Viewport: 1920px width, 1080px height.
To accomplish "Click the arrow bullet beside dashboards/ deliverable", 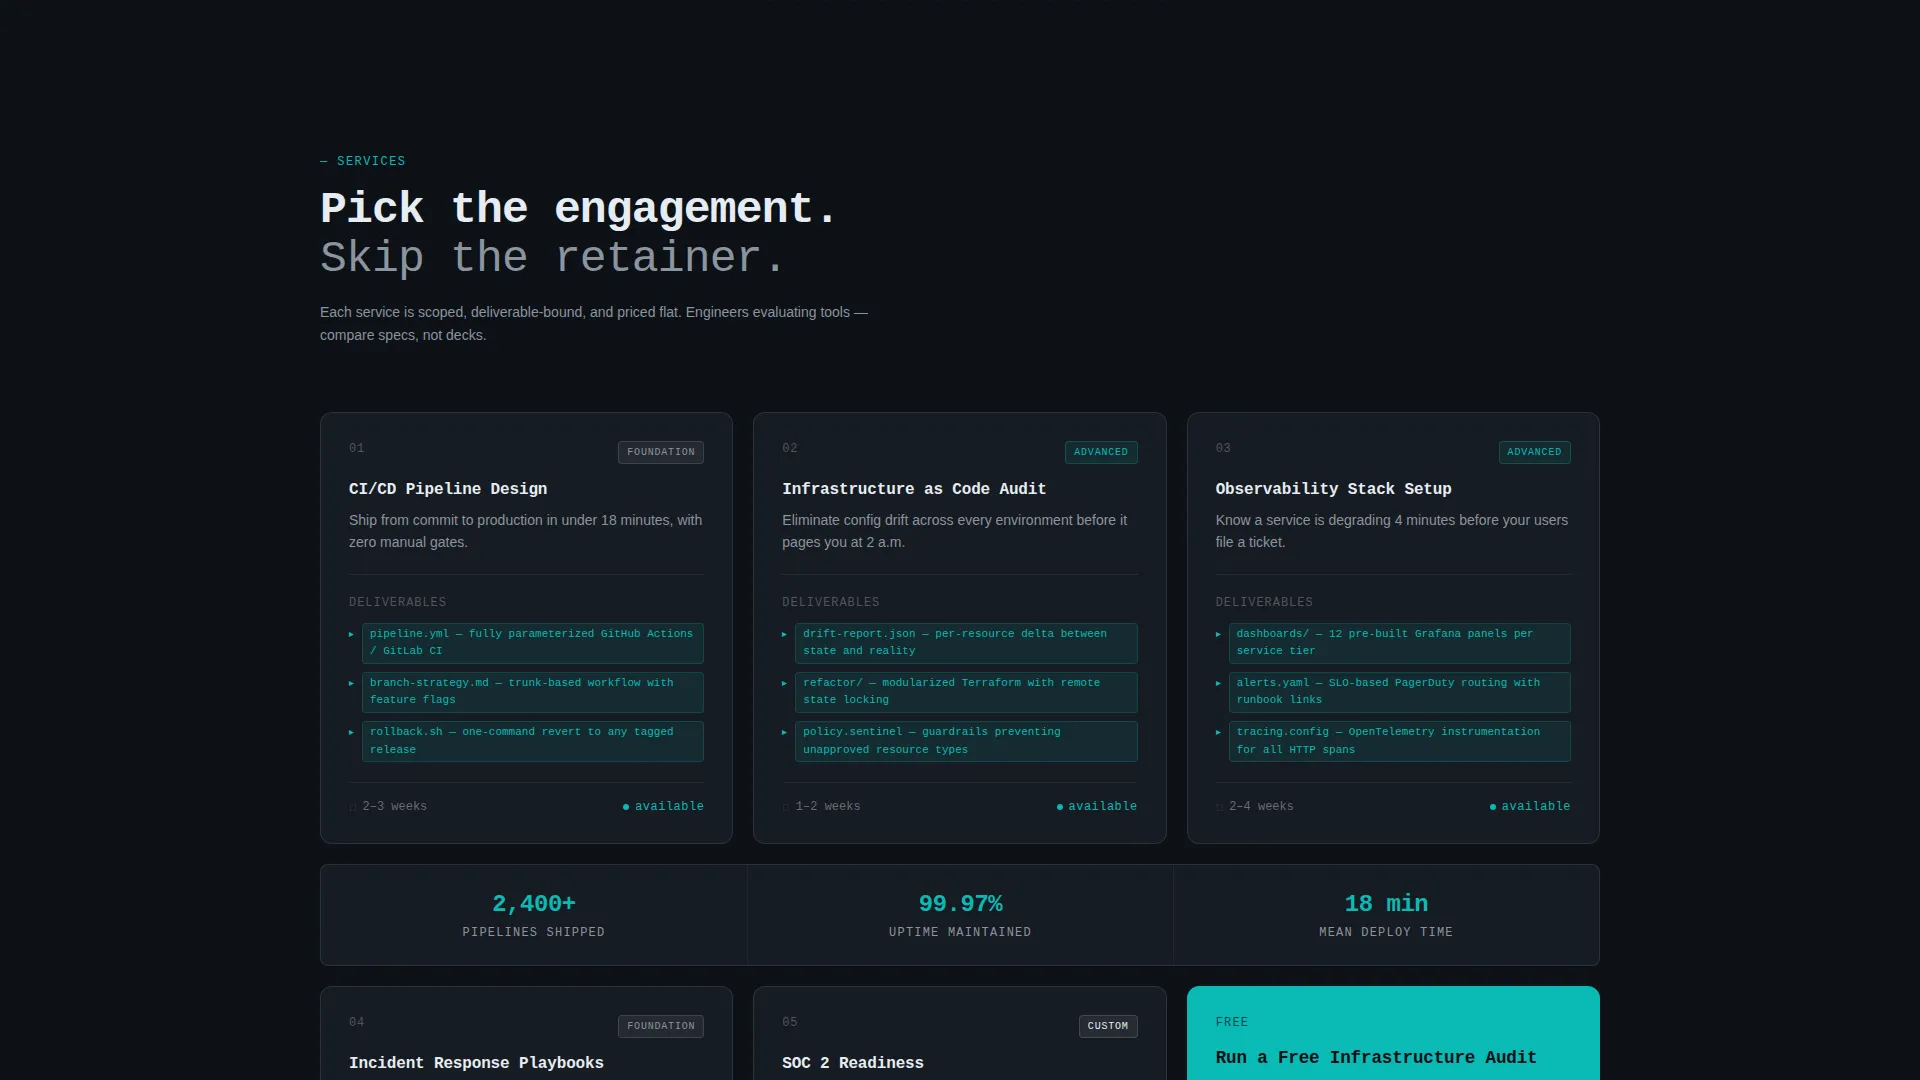I will [1218, 634].
